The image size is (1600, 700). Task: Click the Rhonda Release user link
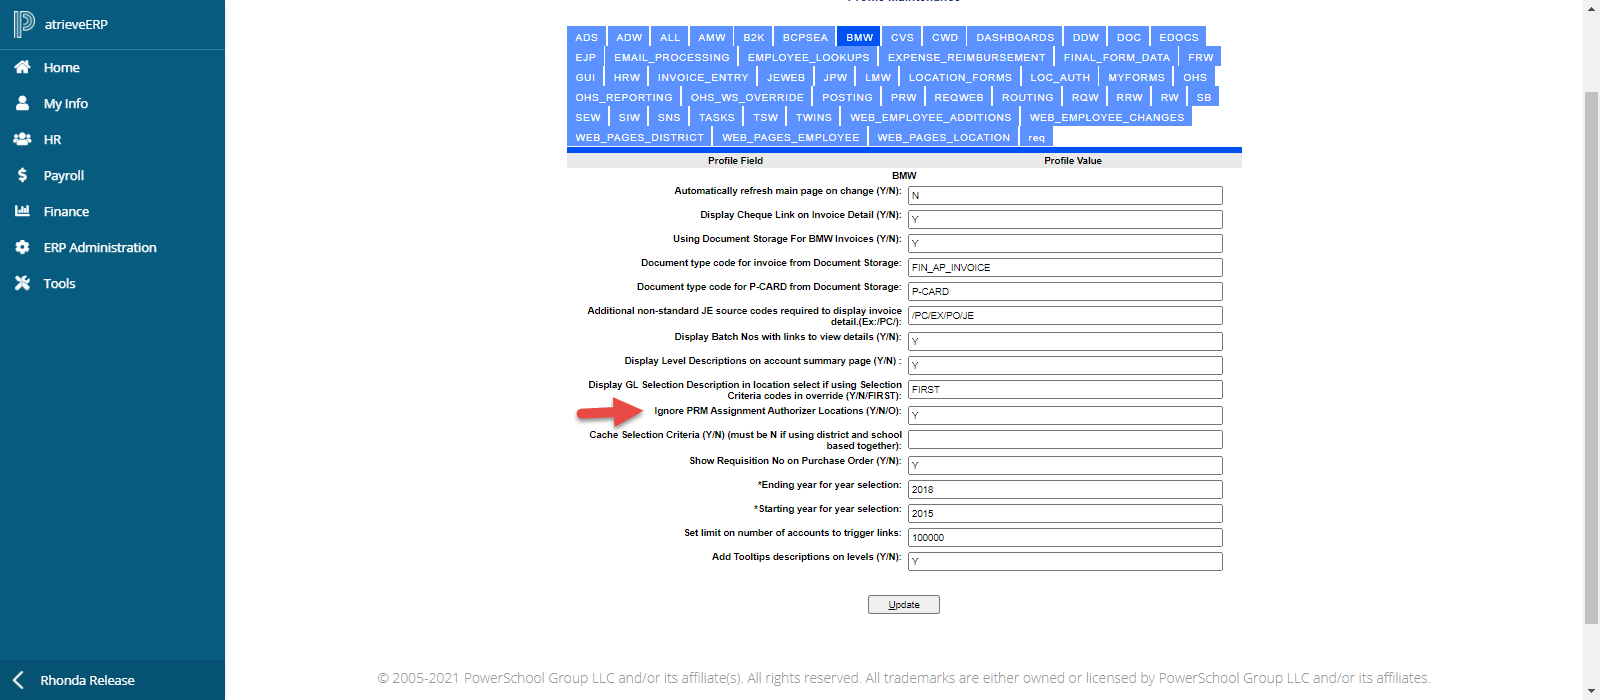87,680
